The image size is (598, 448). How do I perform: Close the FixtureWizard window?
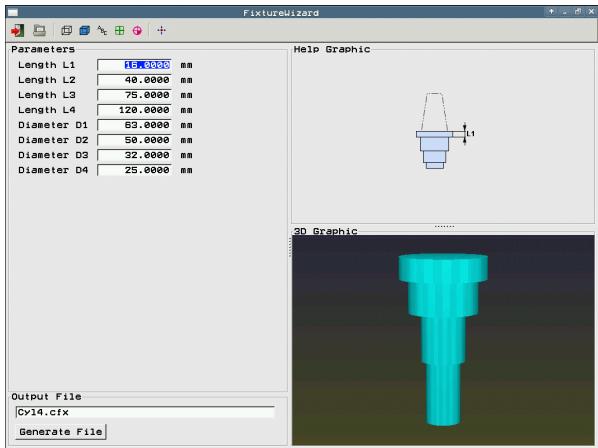coord(591,12)
